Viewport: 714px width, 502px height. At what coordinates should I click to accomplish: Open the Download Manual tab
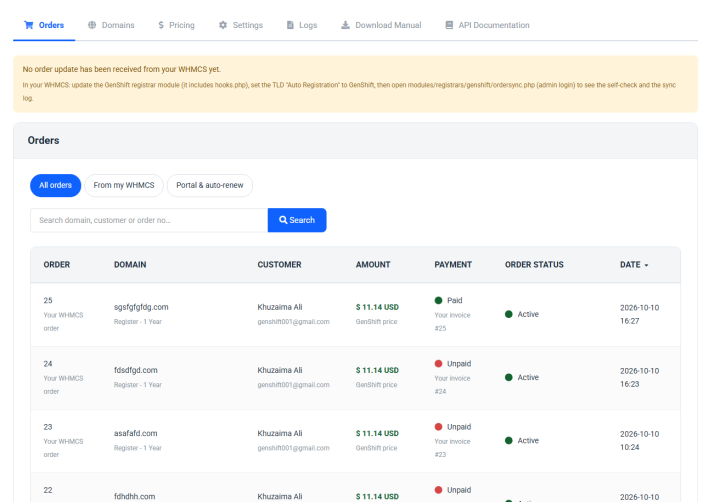(x=381, y=25)
